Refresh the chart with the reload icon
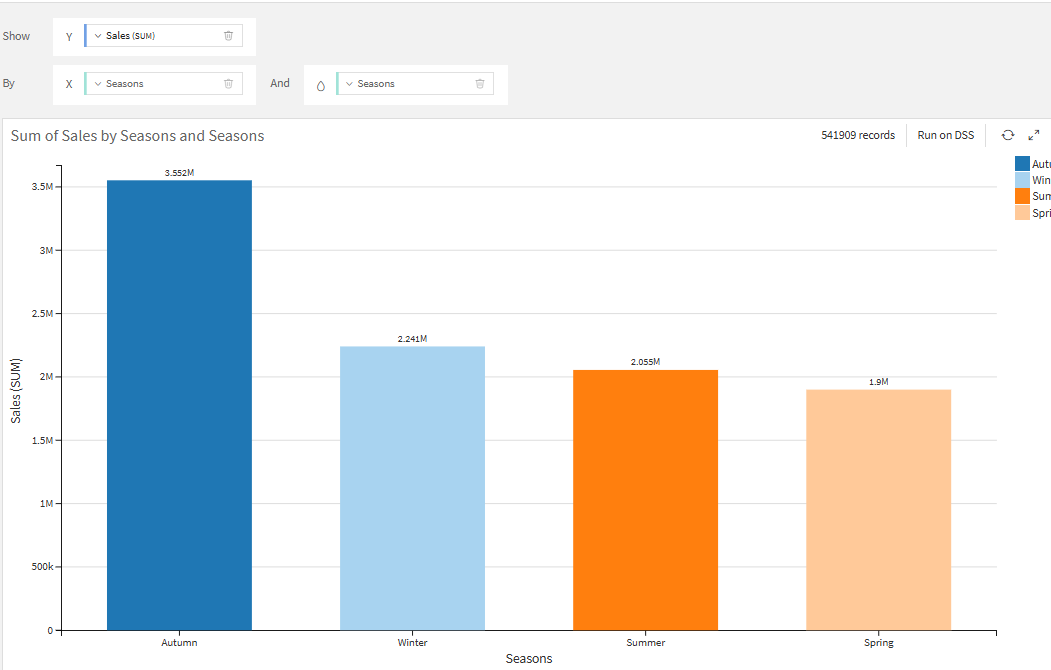 pyautogui.click(x=1007, y=135)
